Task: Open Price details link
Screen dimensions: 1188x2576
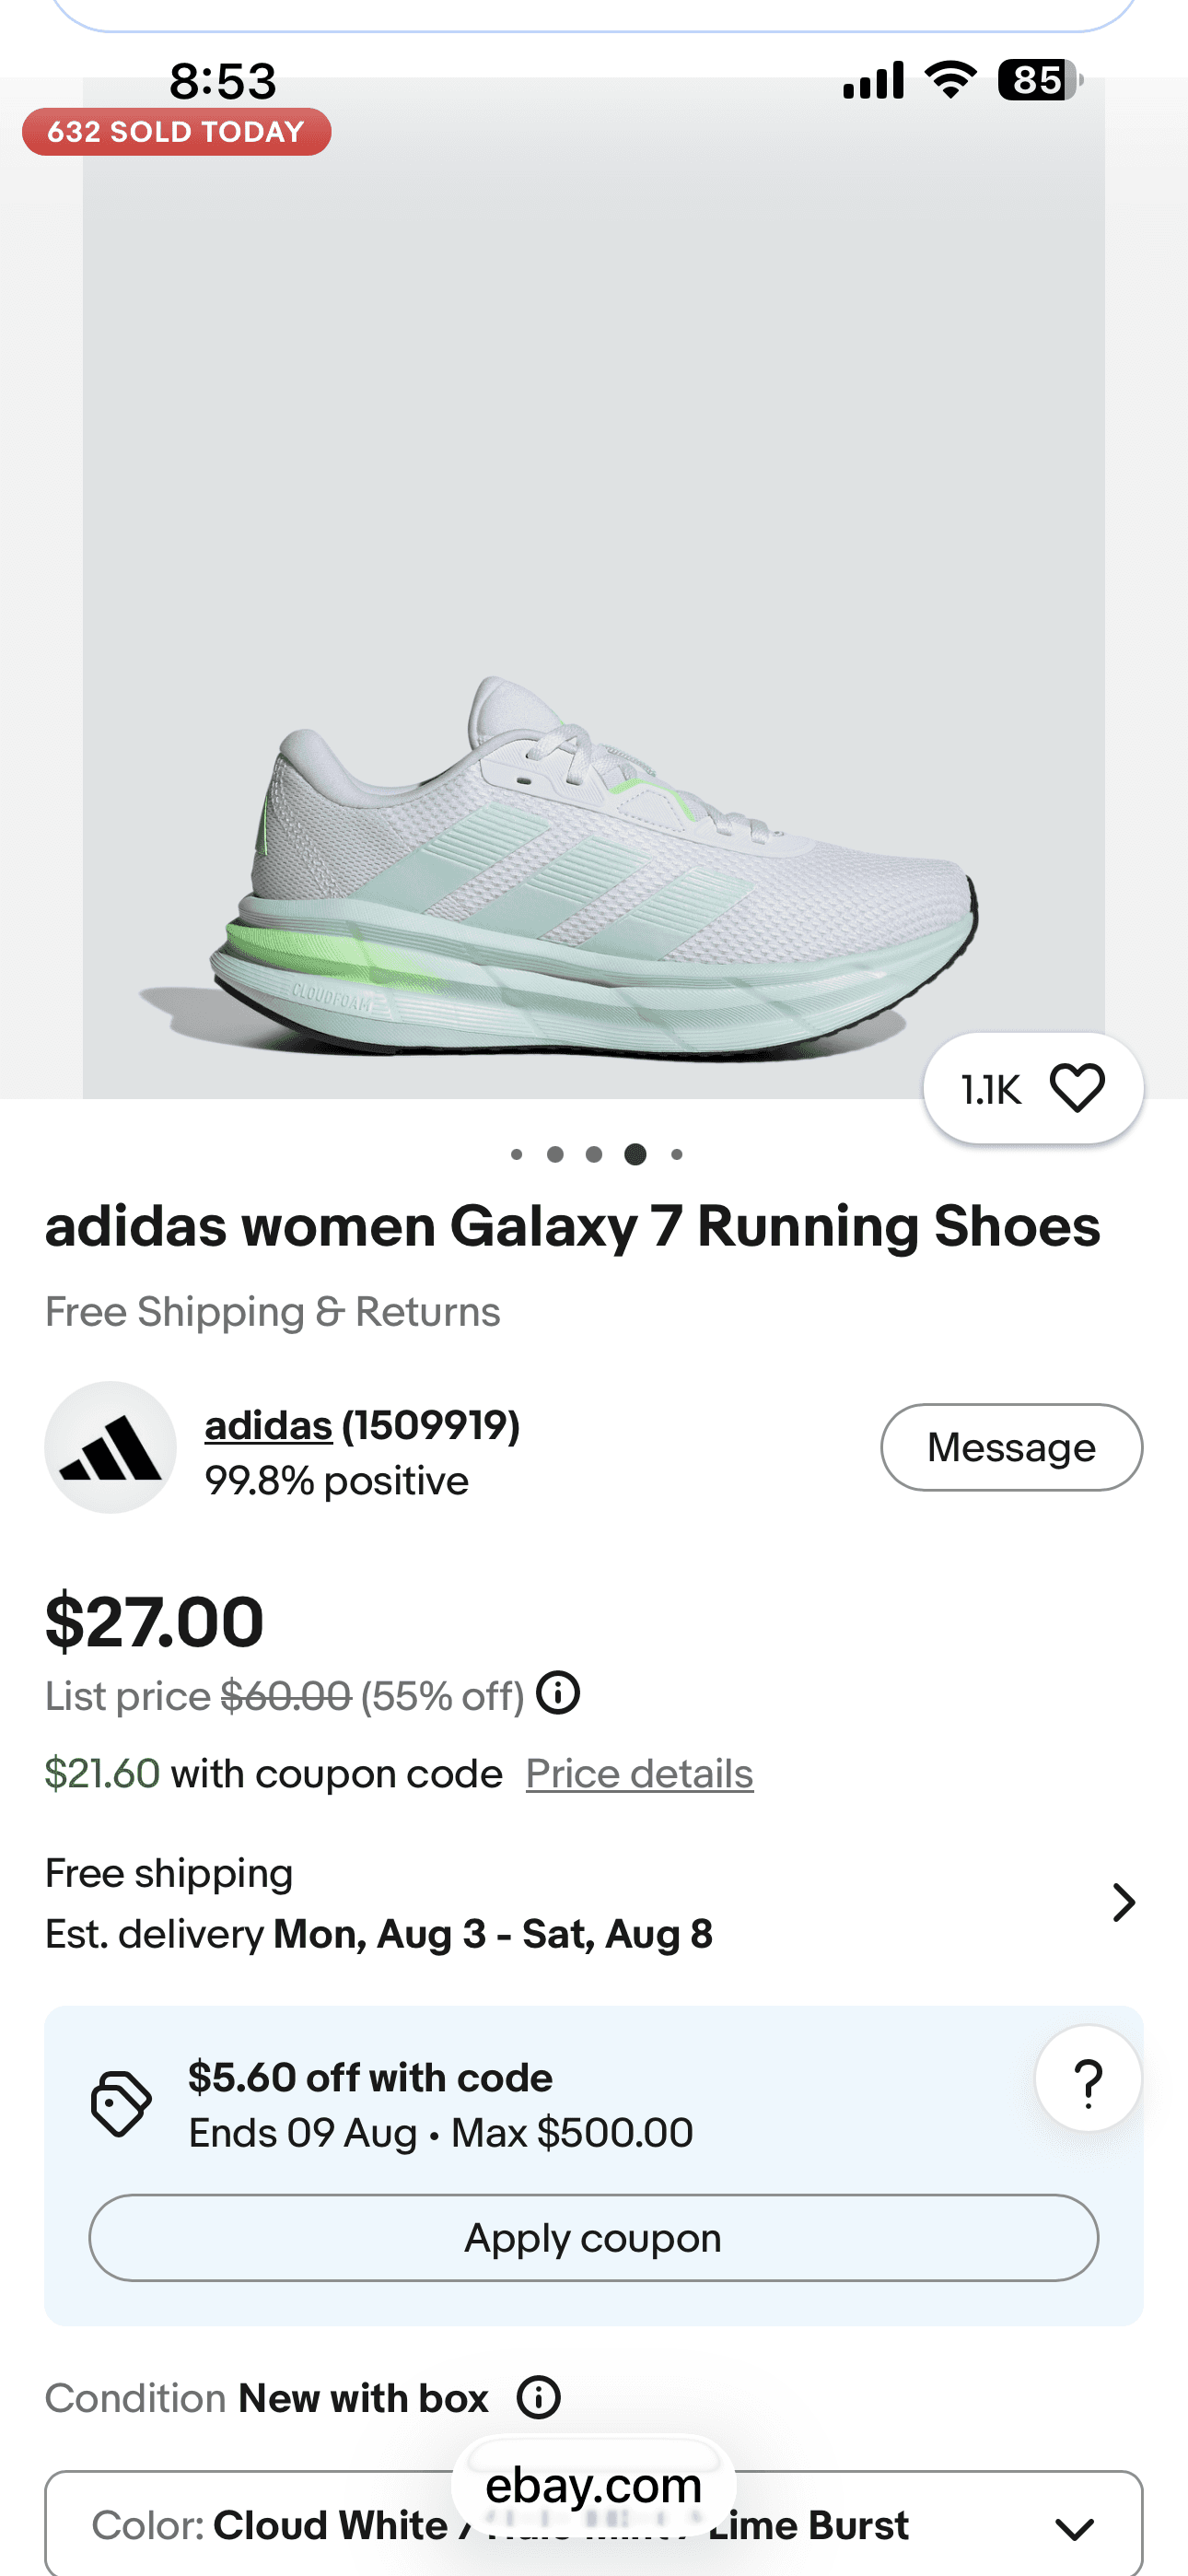Action: (x=640, y=1774)
